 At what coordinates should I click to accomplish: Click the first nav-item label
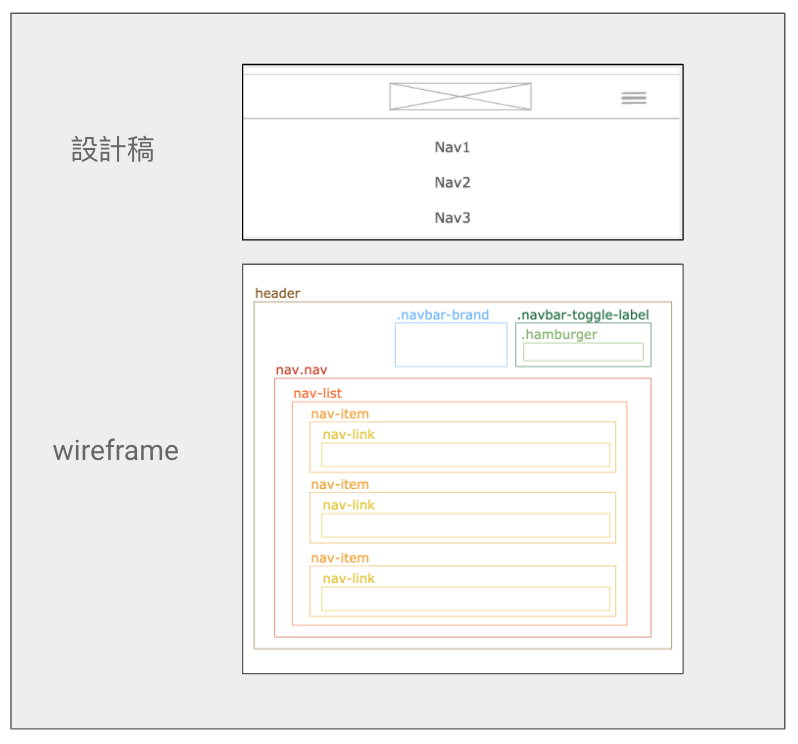point(339,414)
